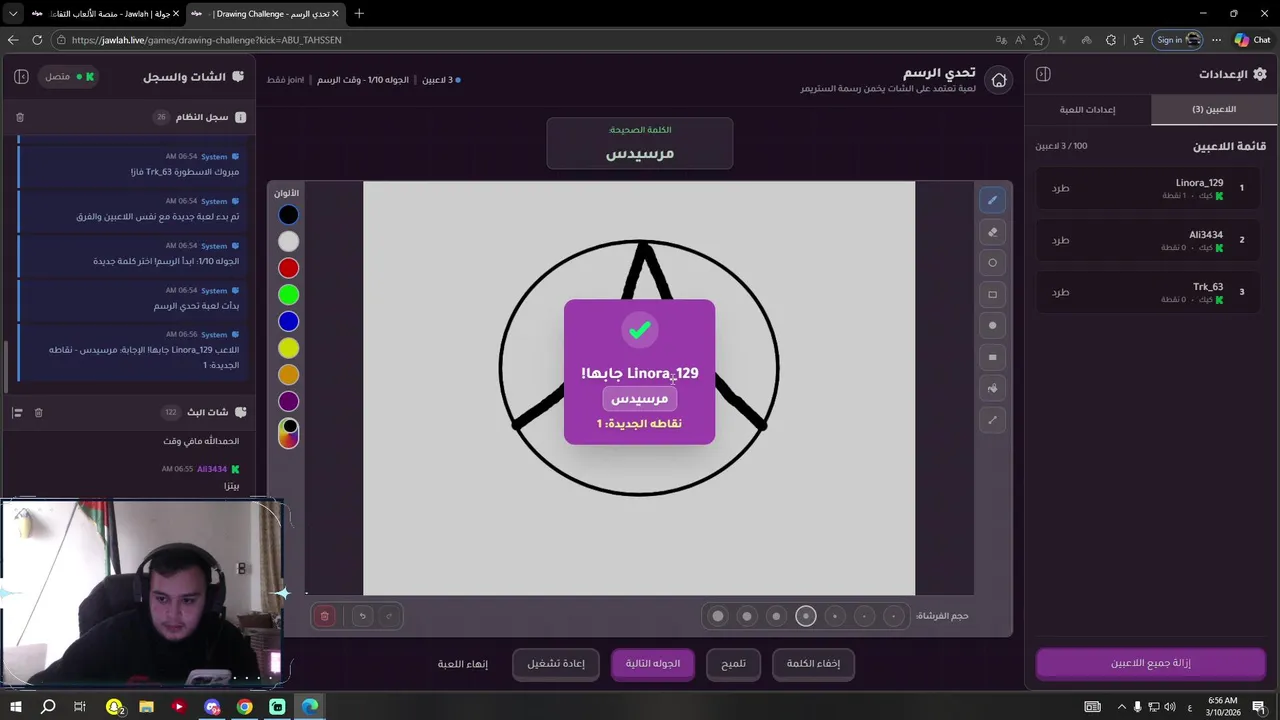Viewport: 1280px width, 720px height.
Task: Click browser Sign in button
Action: (x=1178, y=40)
